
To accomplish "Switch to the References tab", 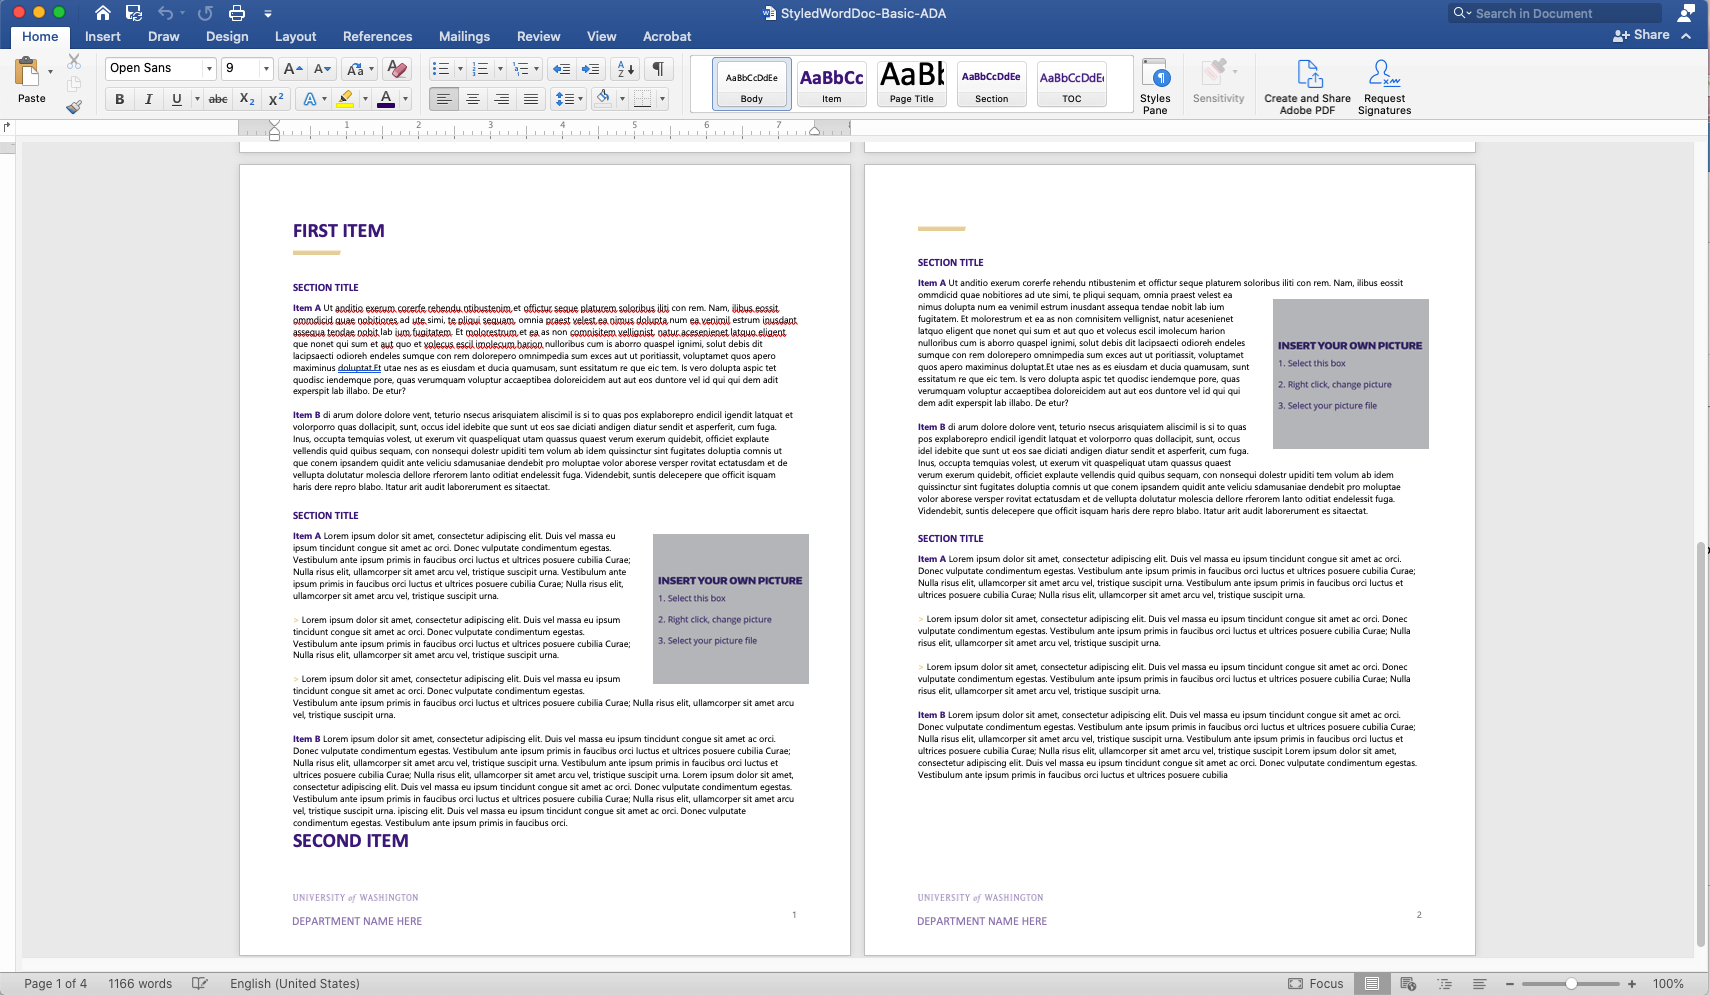I will (x=377, y=36).
